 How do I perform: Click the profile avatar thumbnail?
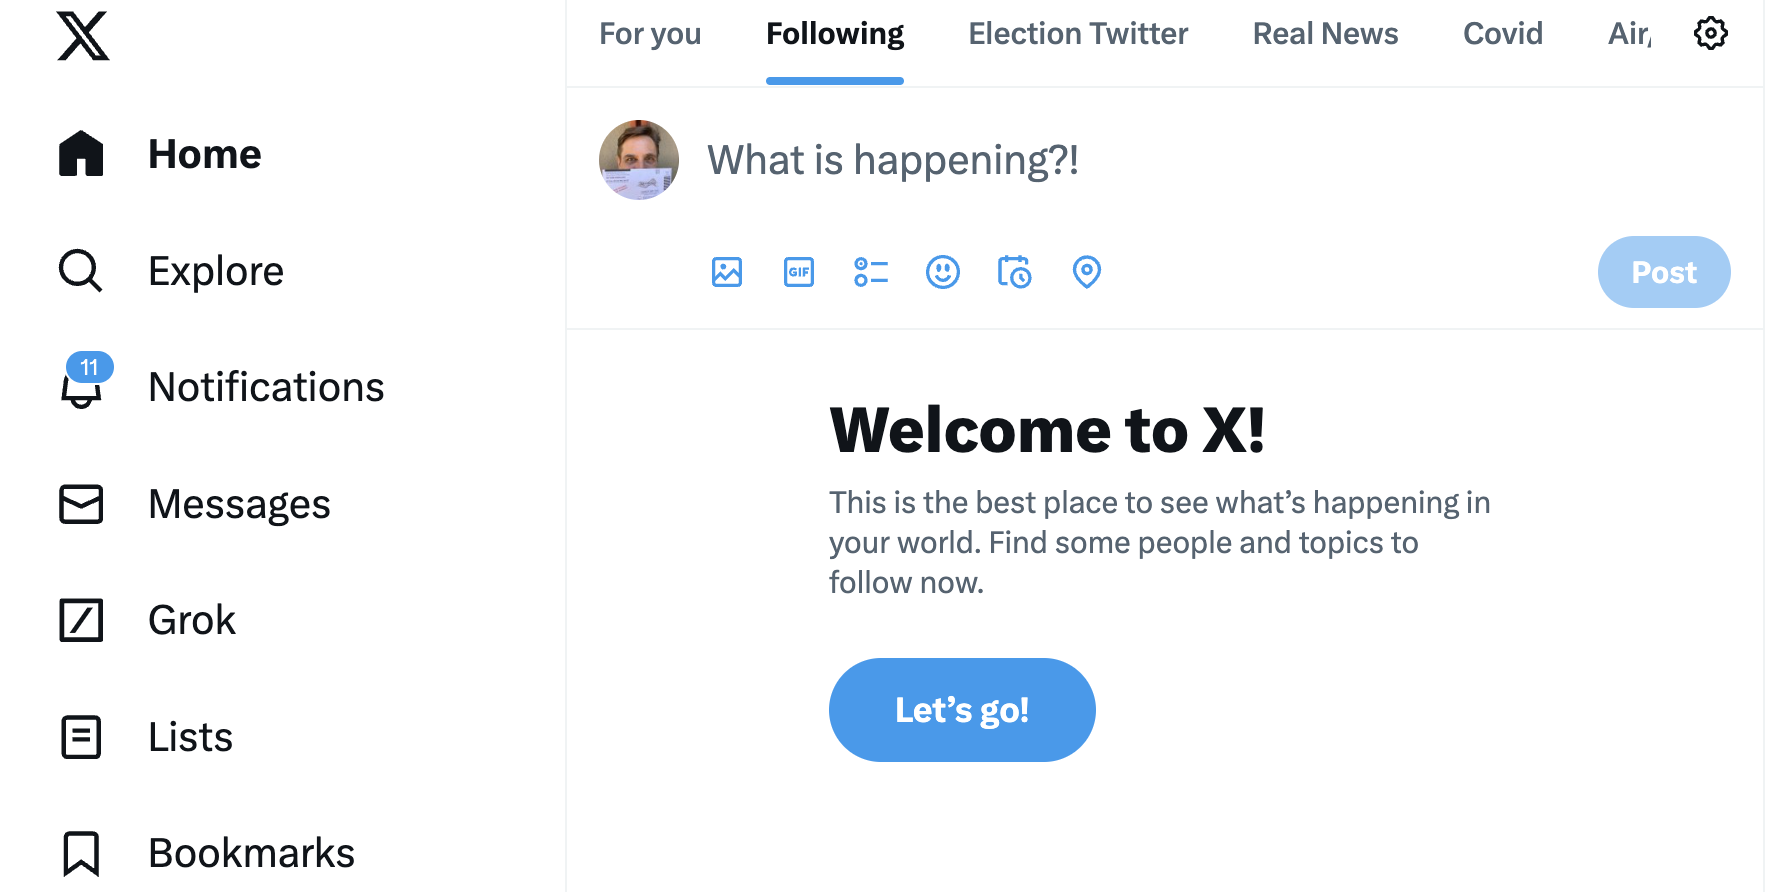[x=639, y=160]
